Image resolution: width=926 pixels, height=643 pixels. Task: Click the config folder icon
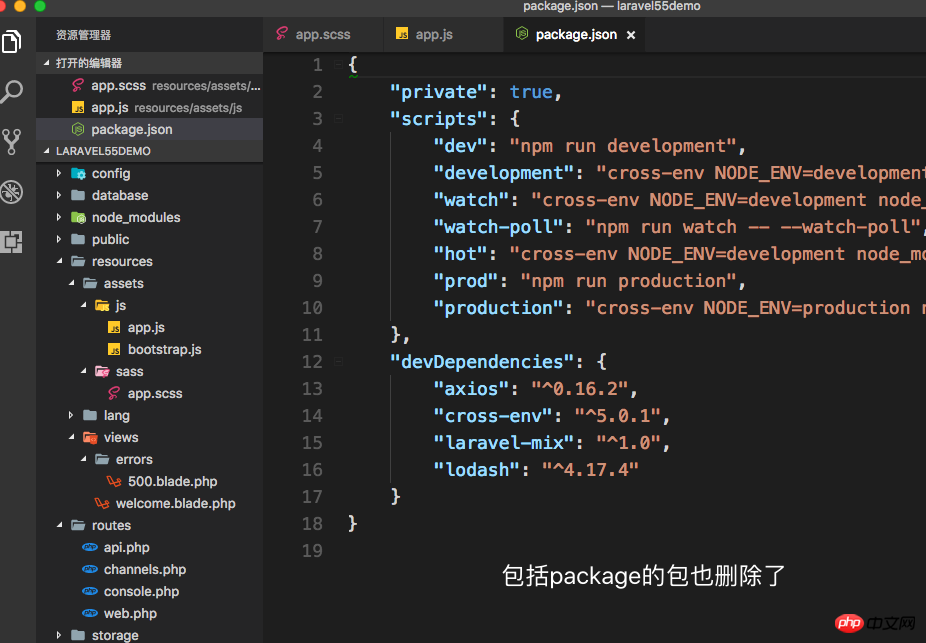click(78, 173)
